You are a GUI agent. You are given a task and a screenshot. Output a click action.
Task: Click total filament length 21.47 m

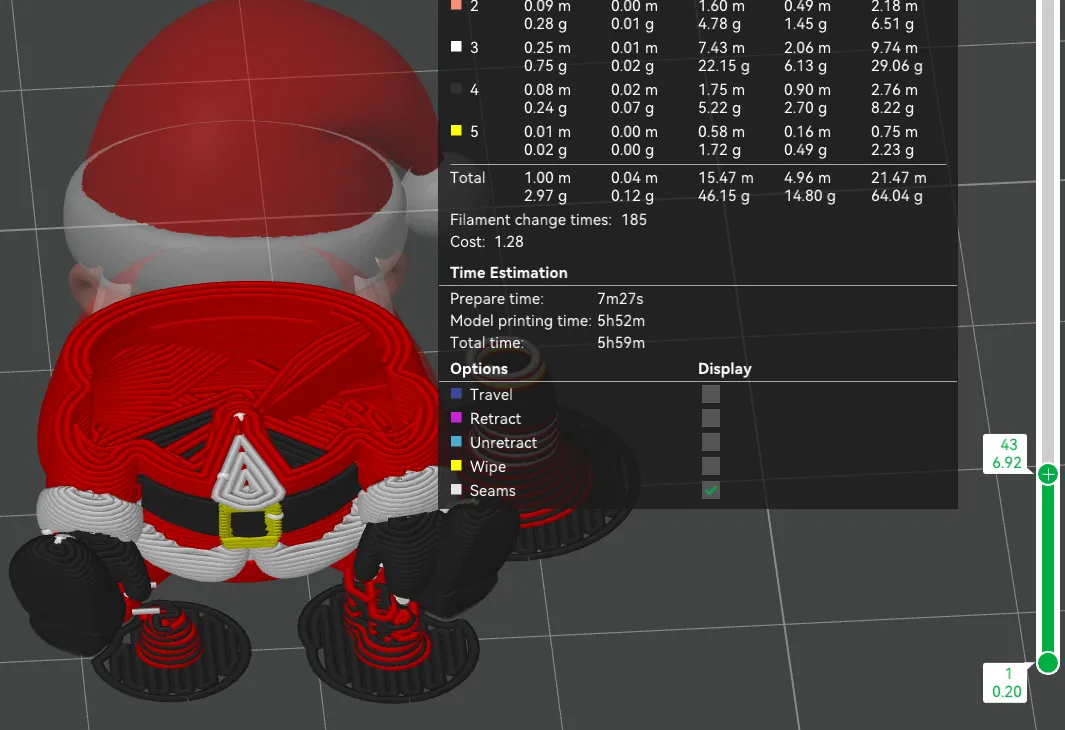pyautogui.click(x=899, y=178)
